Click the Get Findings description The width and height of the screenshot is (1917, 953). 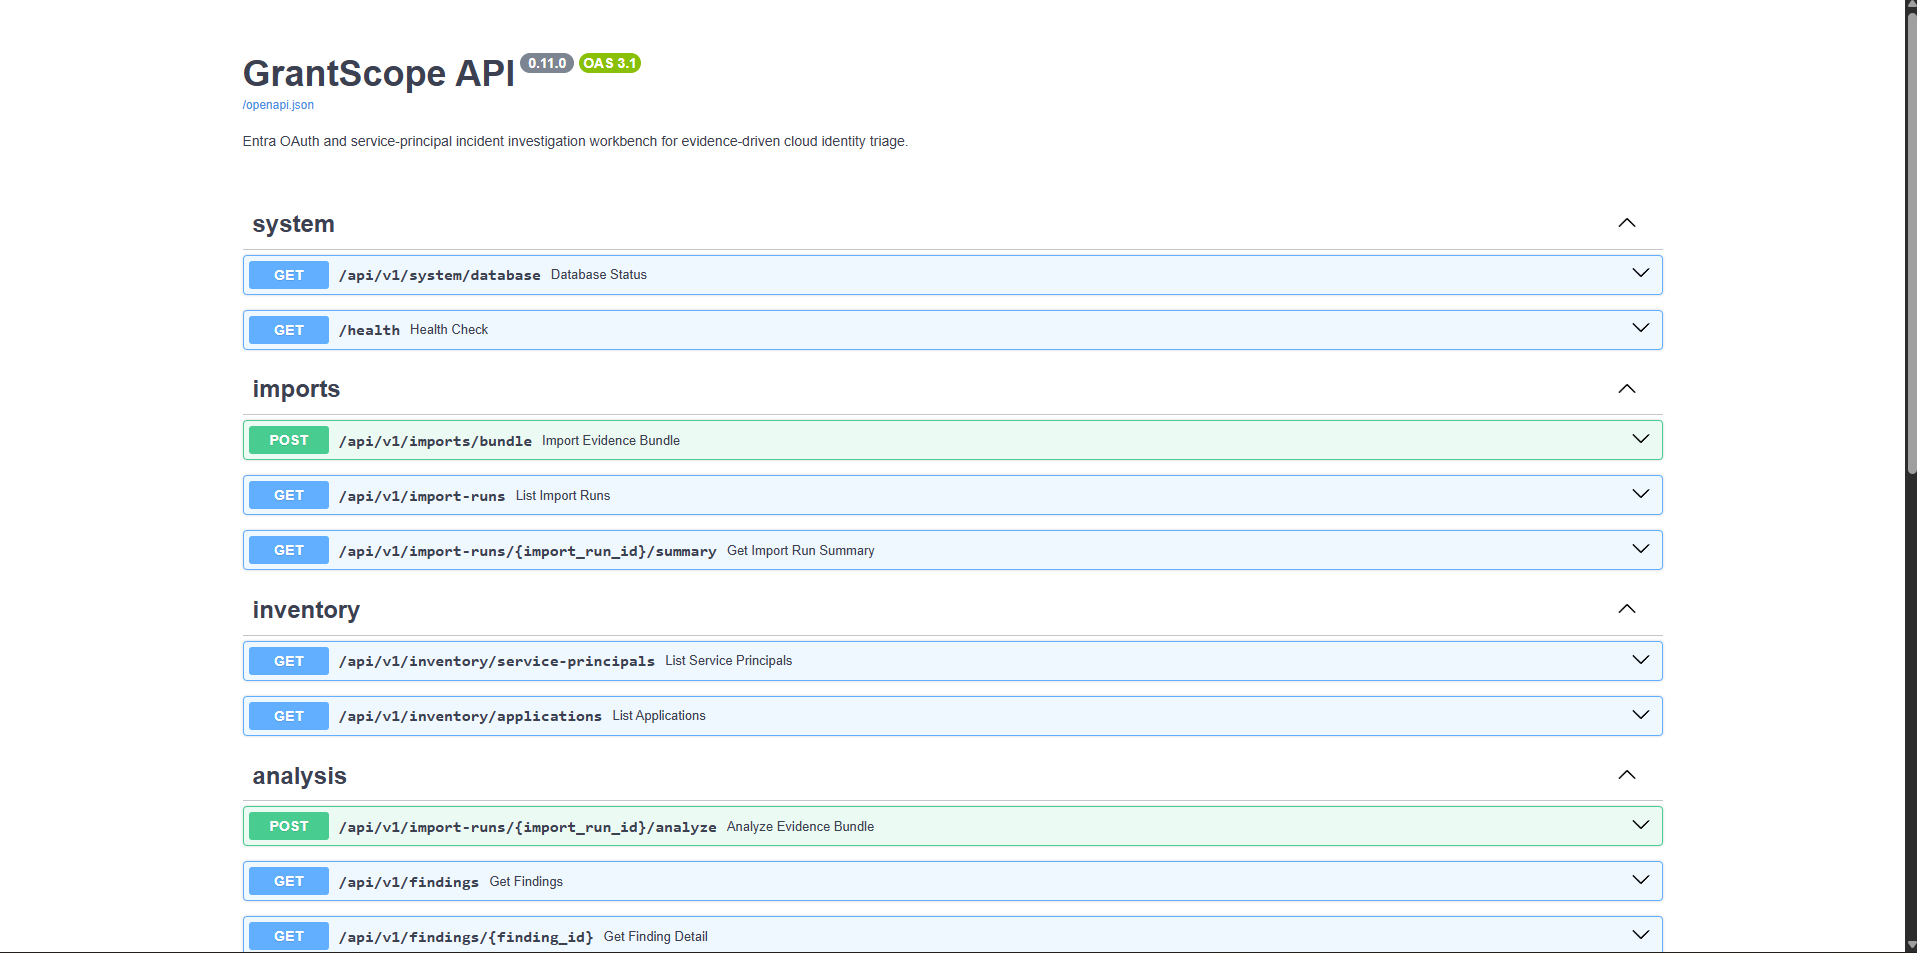(526, 882)
